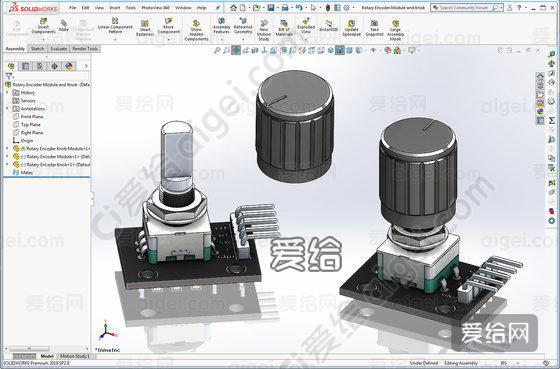Viewport: 560px width, 369px height.
Task: Expand the Rotary Encoder Knob component
Action: click(x=7, y=164)
